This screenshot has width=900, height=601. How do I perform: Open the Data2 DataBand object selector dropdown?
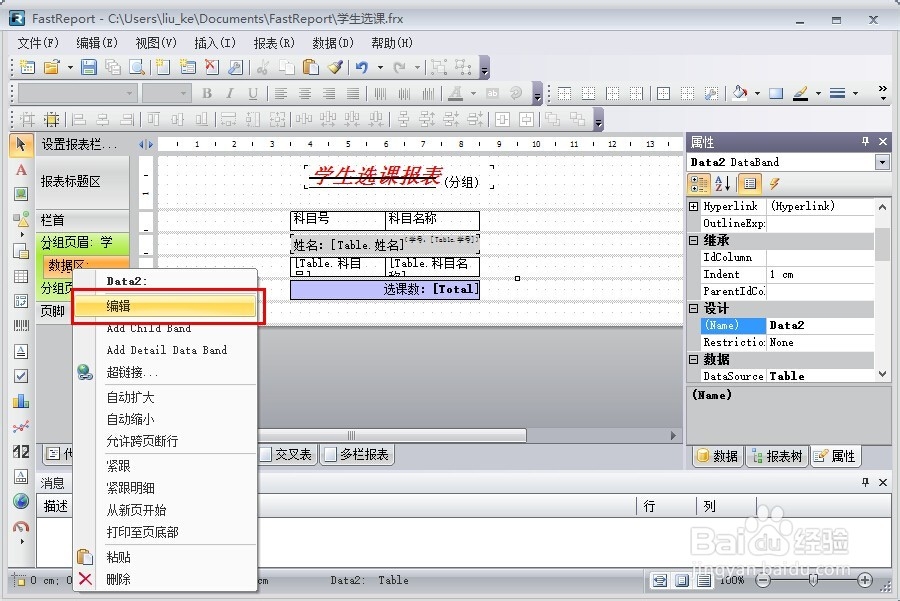tap(877, 162)
